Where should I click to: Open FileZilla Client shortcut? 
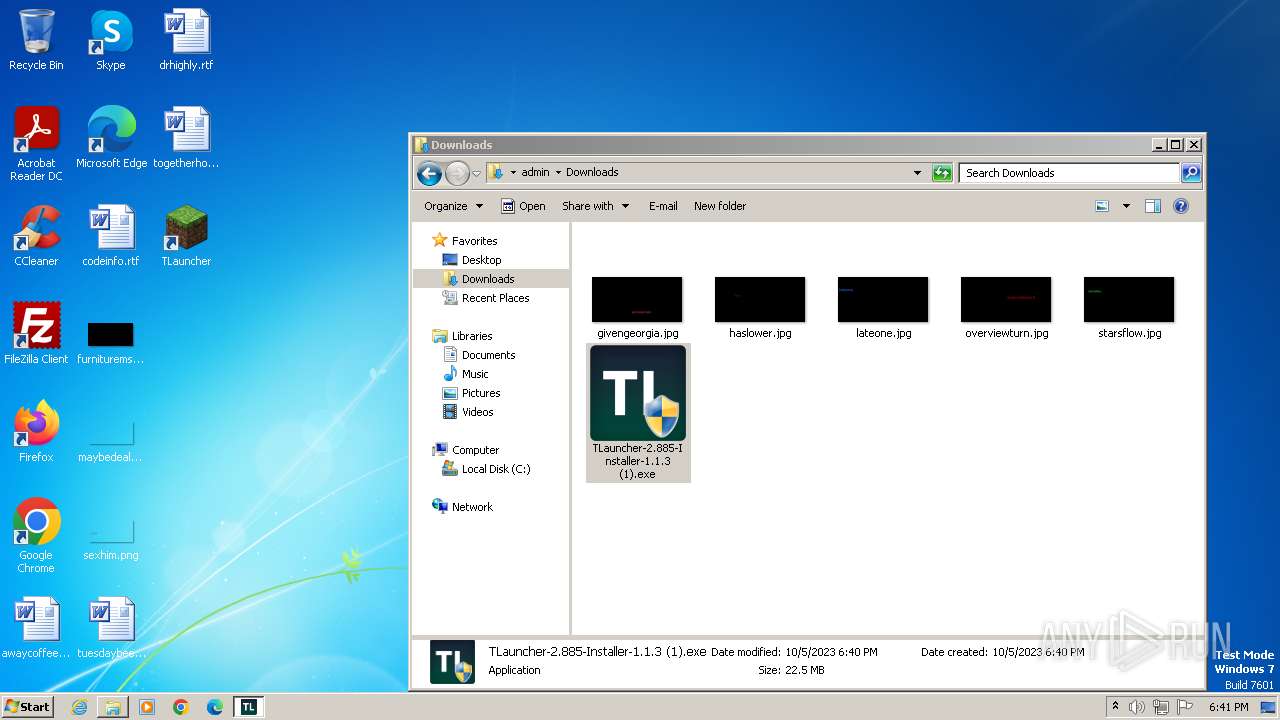[x=36, y=334]
